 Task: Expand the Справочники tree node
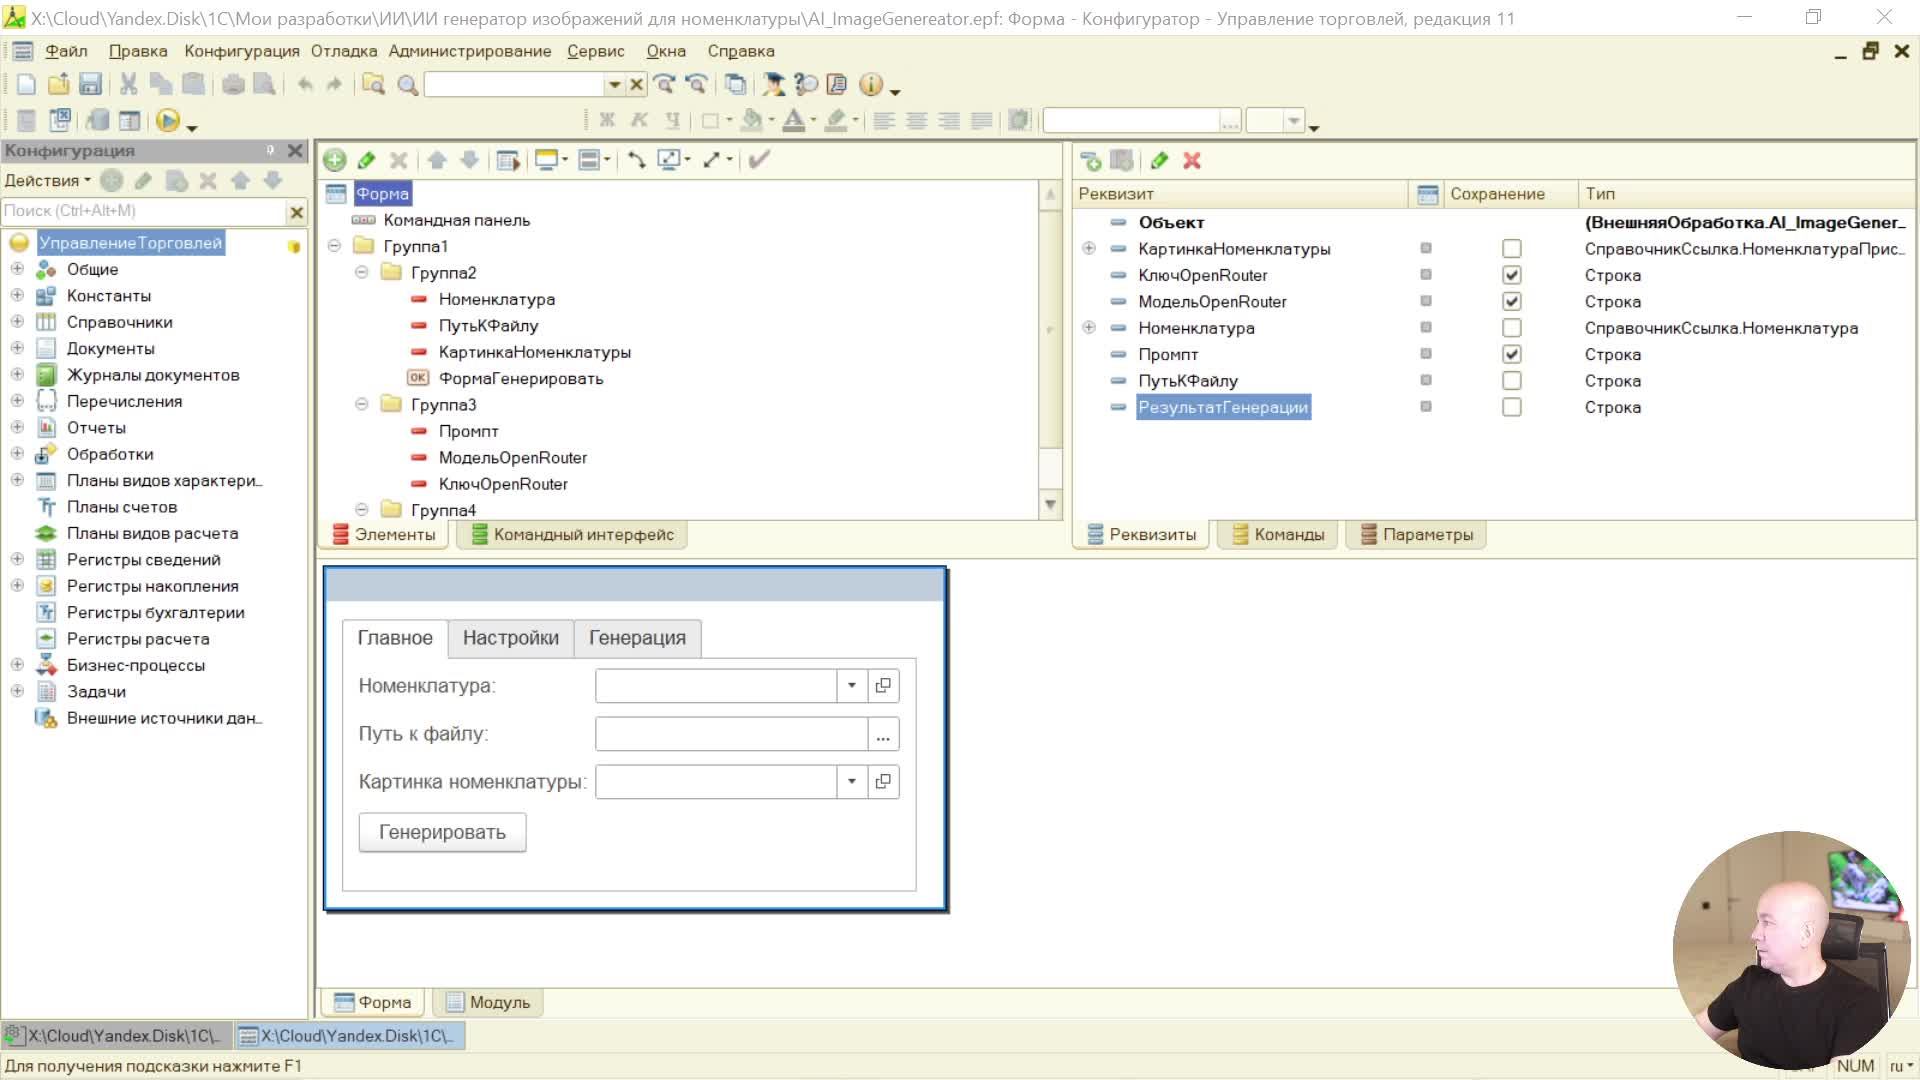(17, 322)
